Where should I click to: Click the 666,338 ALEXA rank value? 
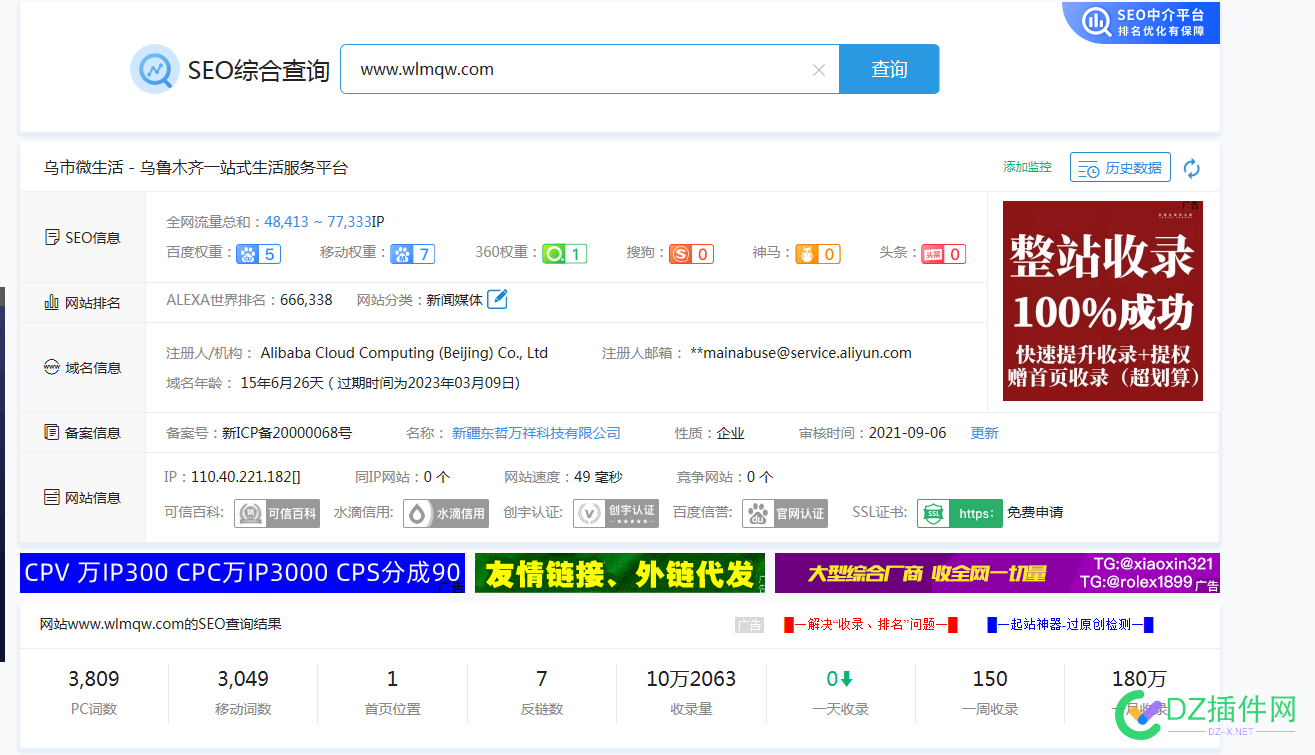[306, 299]
